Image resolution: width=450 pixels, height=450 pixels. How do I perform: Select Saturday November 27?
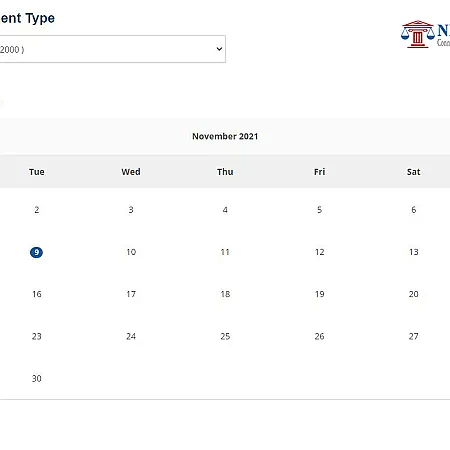(x=414, y=336)
